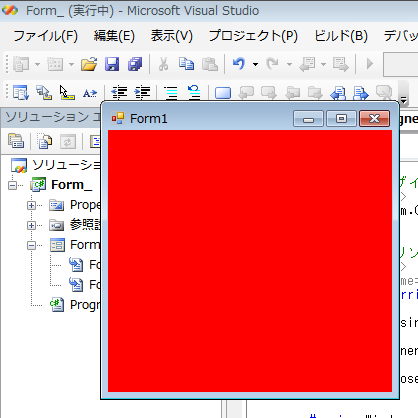
Task: Click the Undo arrow icon
Action: pyautogui.click(x=239, y=64)
